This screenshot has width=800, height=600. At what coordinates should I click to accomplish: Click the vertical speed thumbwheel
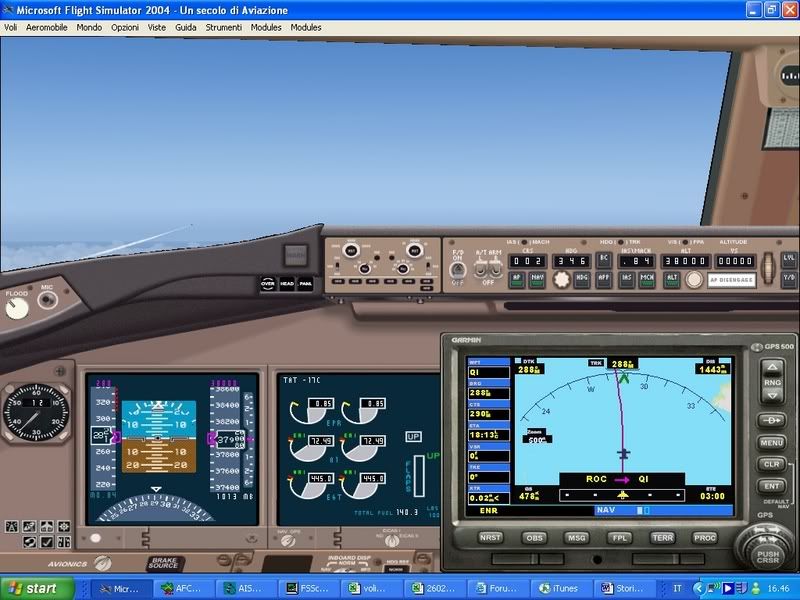pyautogui.click(x=768, y=268)
